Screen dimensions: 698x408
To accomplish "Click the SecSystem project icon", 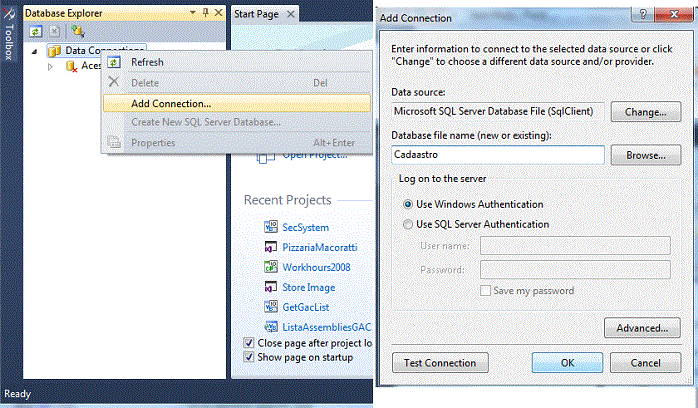I will point(271,227).
